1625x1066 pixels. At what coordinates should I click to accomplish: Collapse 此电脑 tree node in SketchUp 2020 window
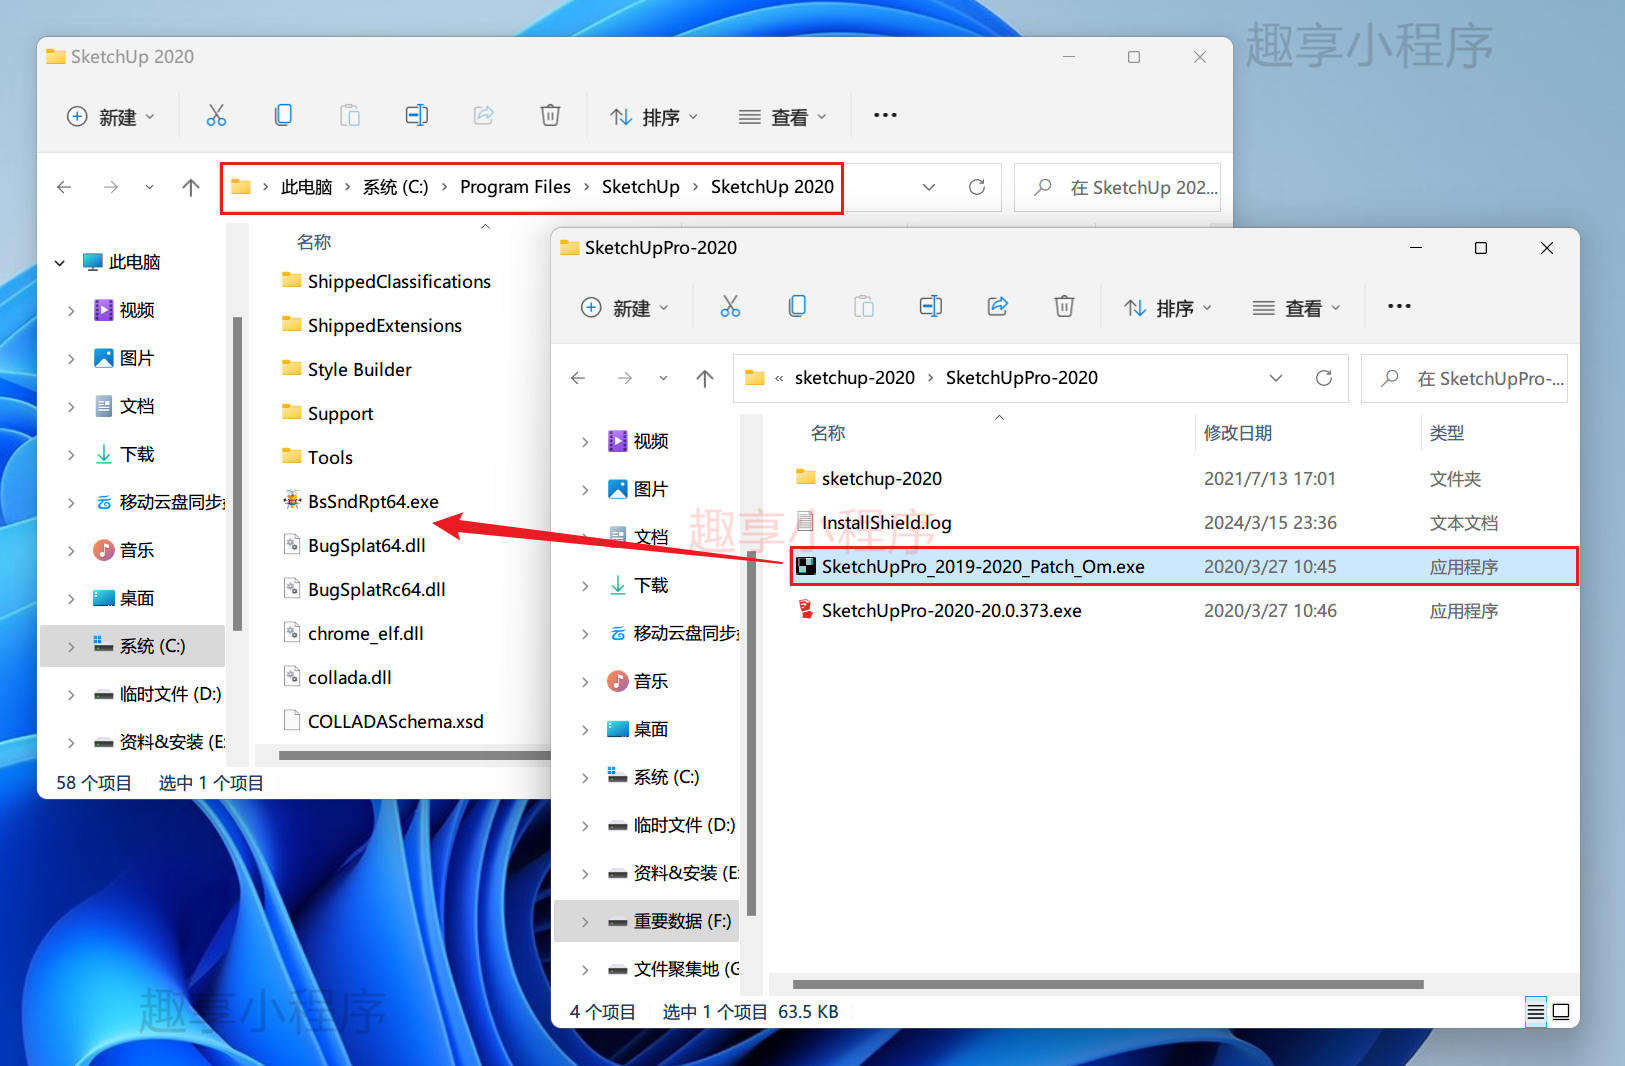pos(60,263)
